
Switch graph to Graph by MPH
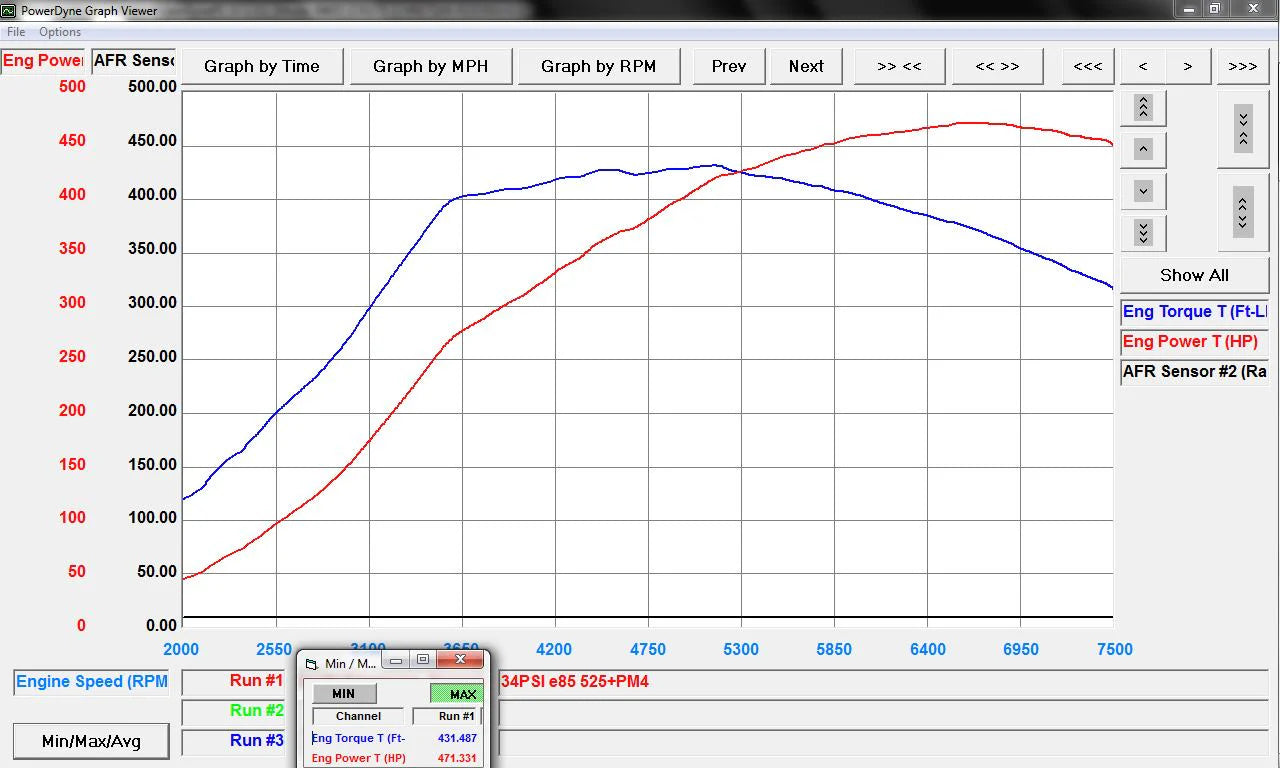[430, 66]
